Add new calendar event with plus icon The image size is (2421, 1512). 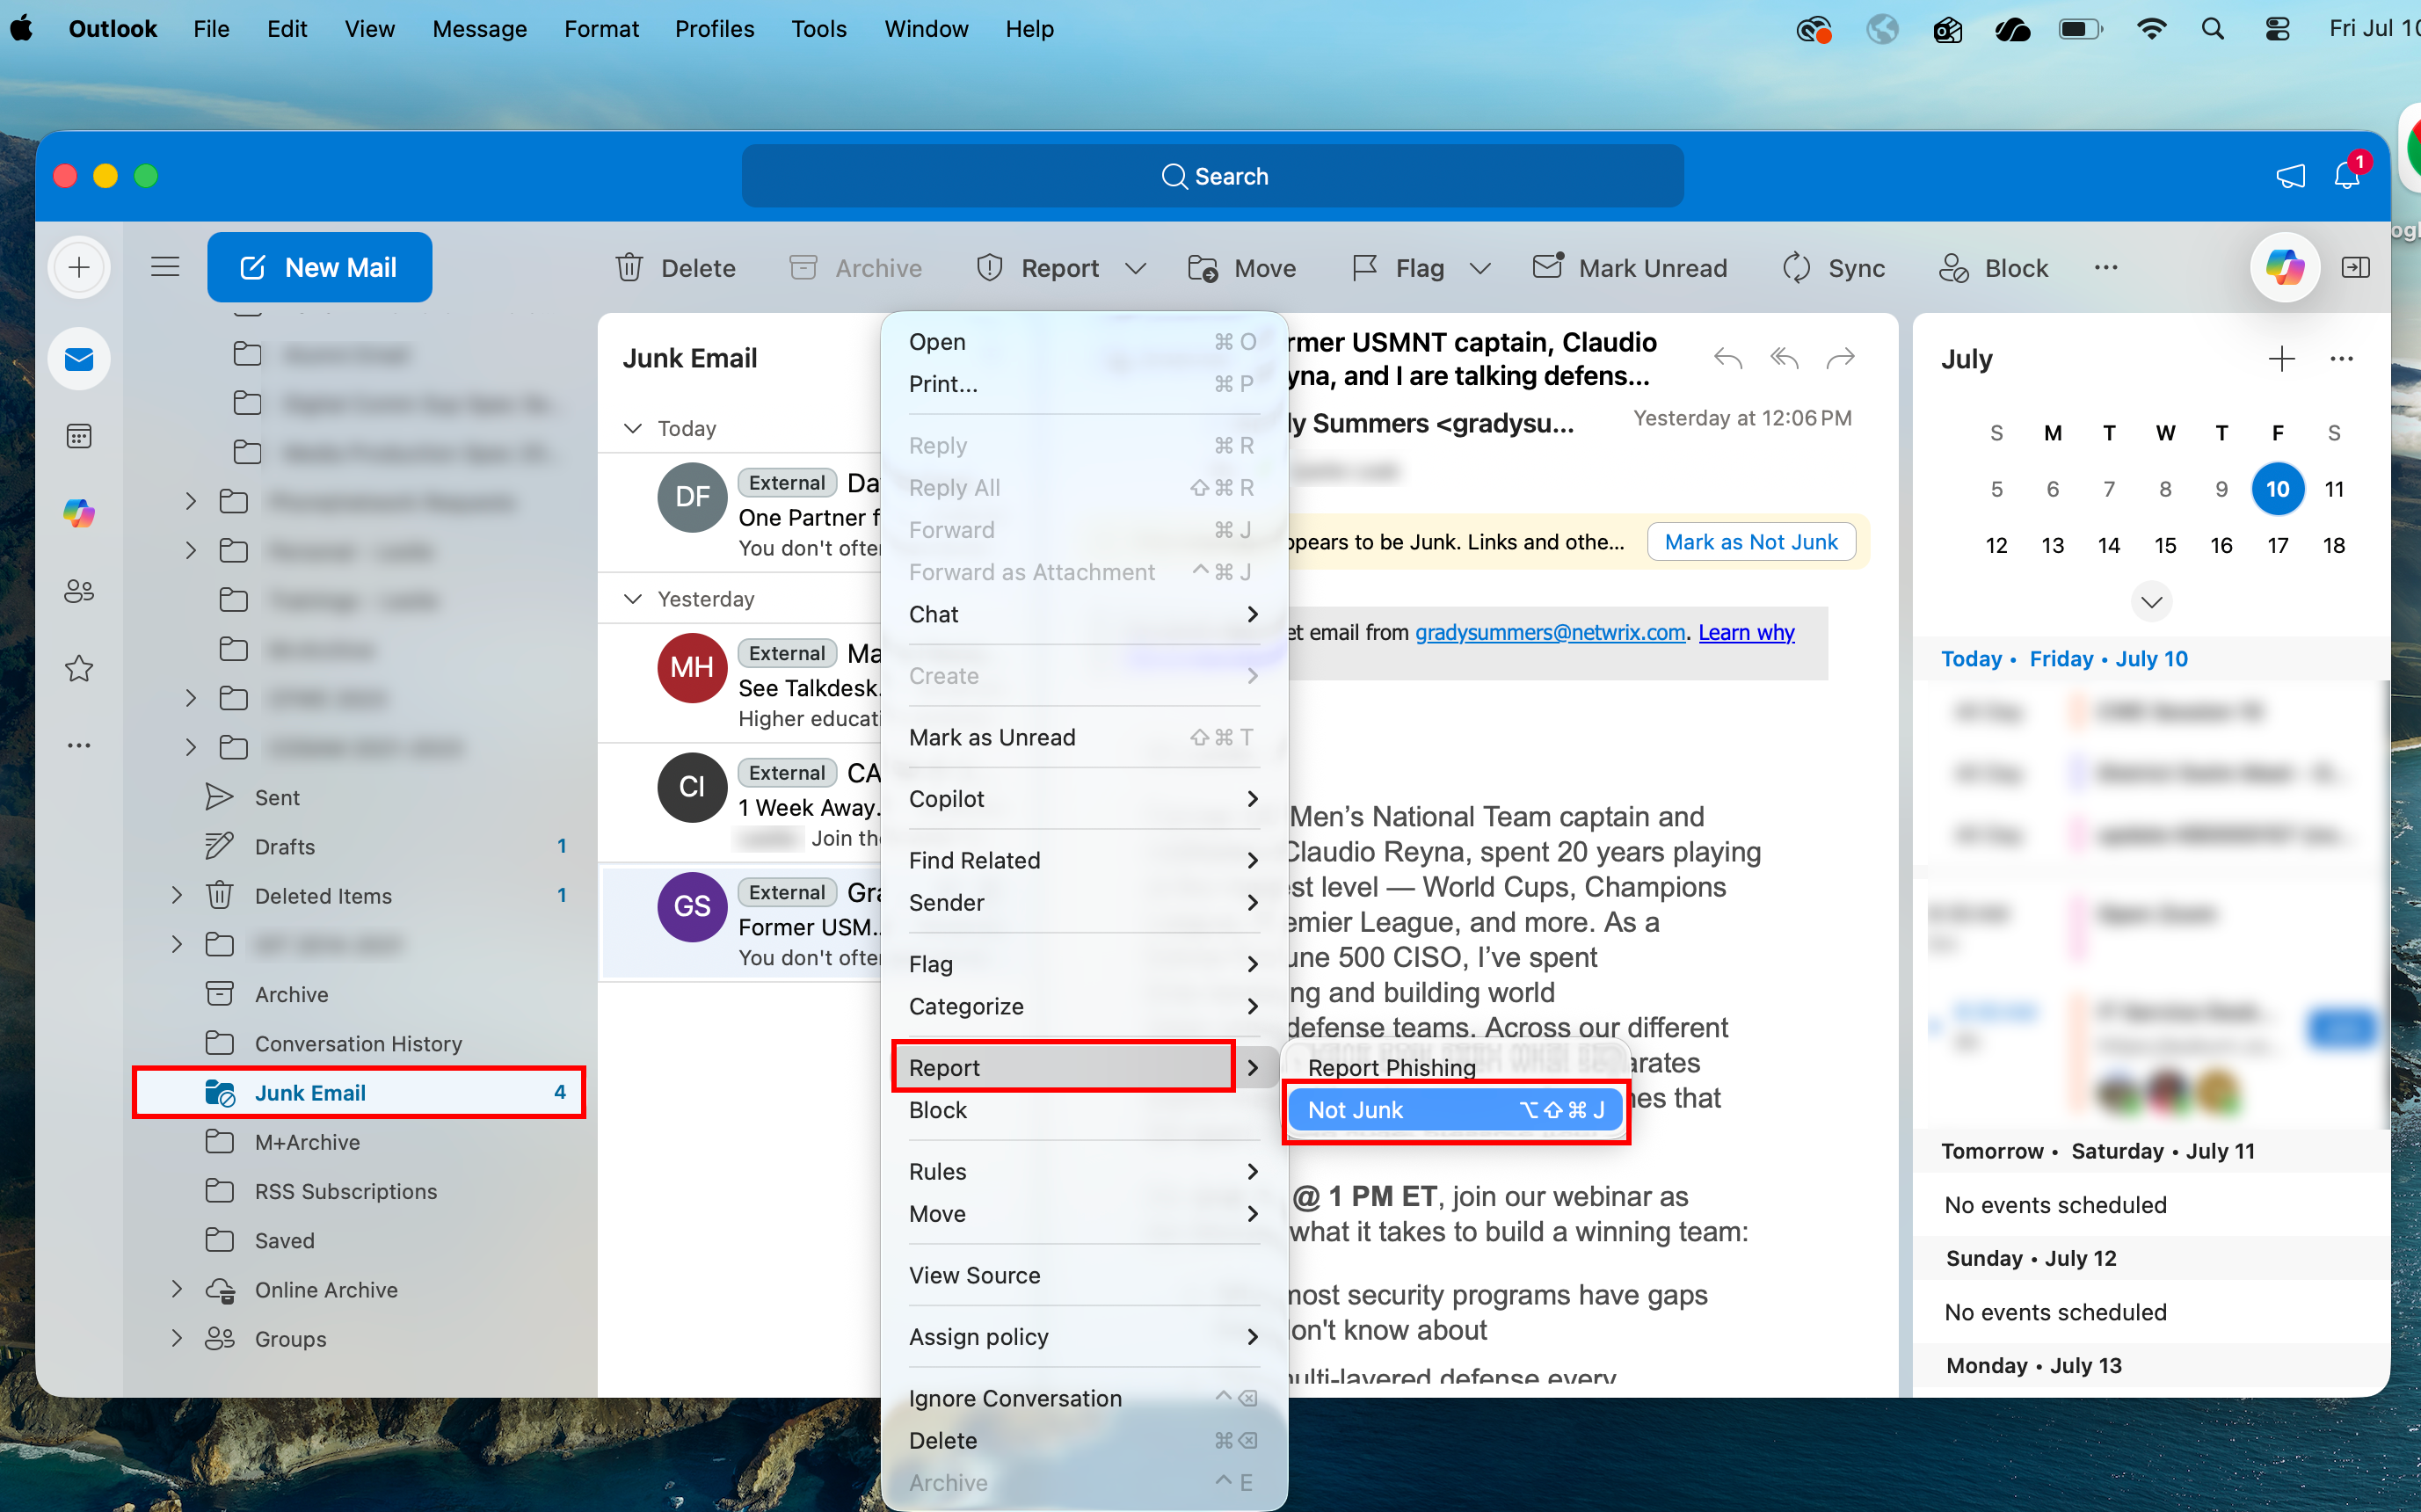tap(2281, 358)
